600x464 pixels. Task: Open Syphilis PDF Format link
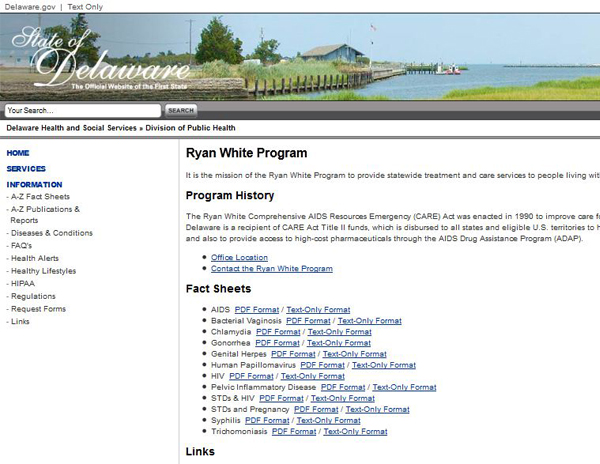pyautogui.click(x=267, y=420)
